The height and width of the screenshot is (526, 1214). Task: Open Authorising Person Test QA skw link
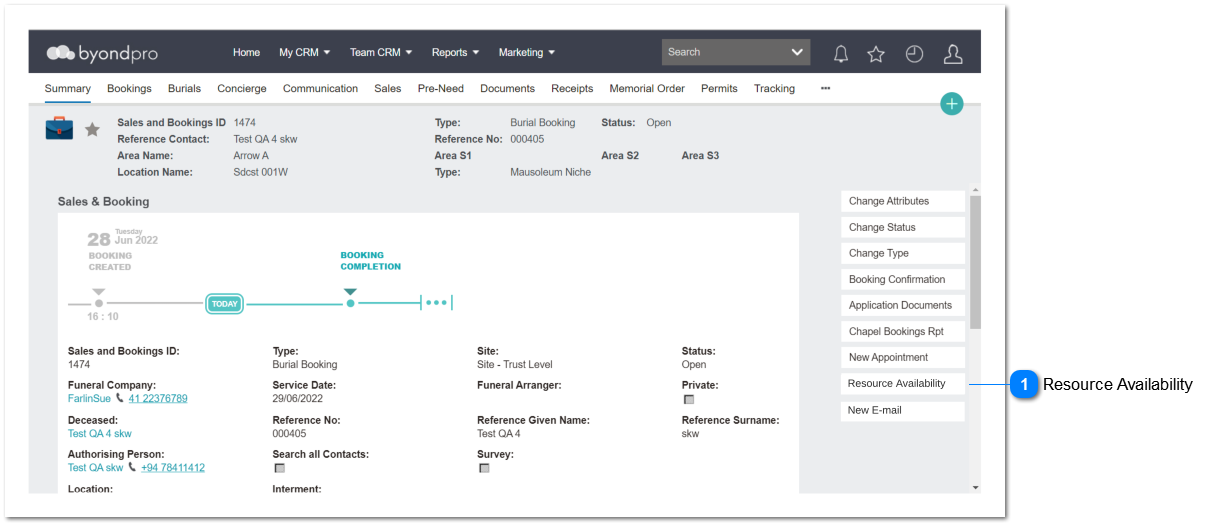96,467
